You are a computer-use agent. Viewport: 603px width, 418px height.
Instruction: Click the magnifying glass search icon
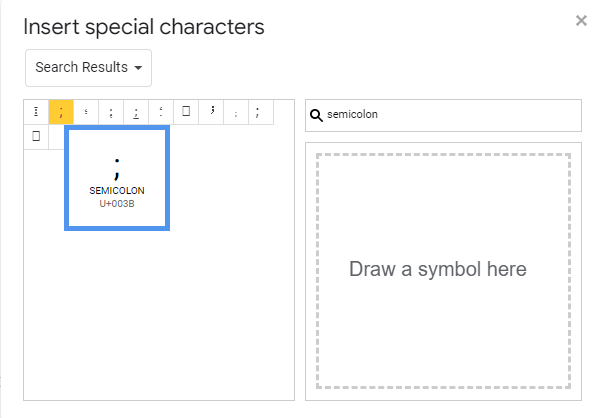(x=316, y=115)
